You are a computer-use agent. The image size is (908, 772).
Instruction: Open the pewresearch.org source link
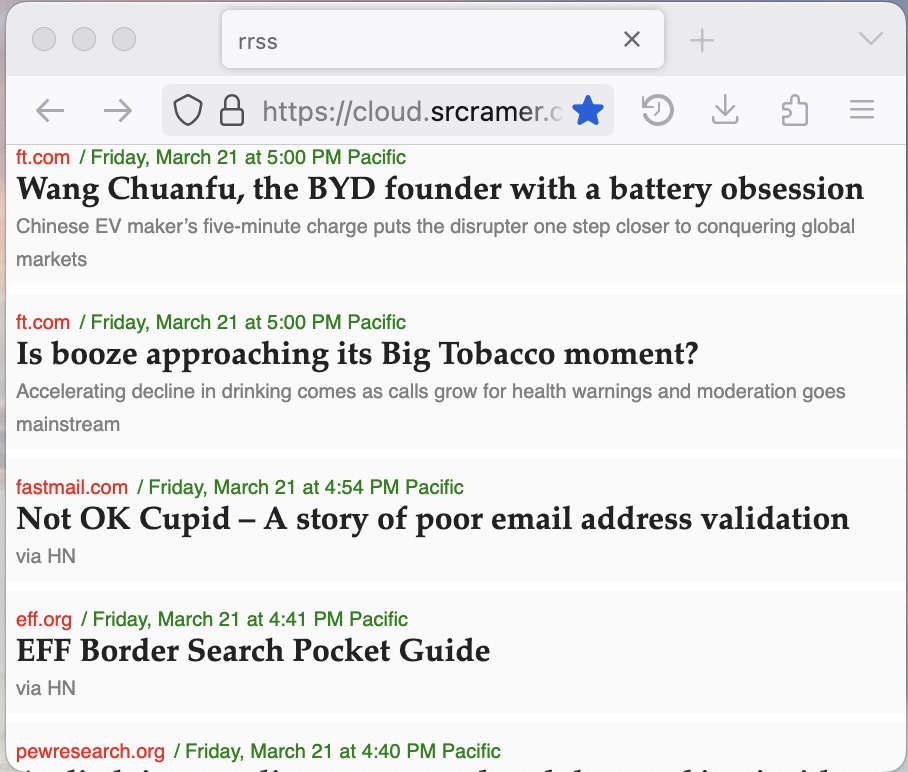(x=89, y=750)
